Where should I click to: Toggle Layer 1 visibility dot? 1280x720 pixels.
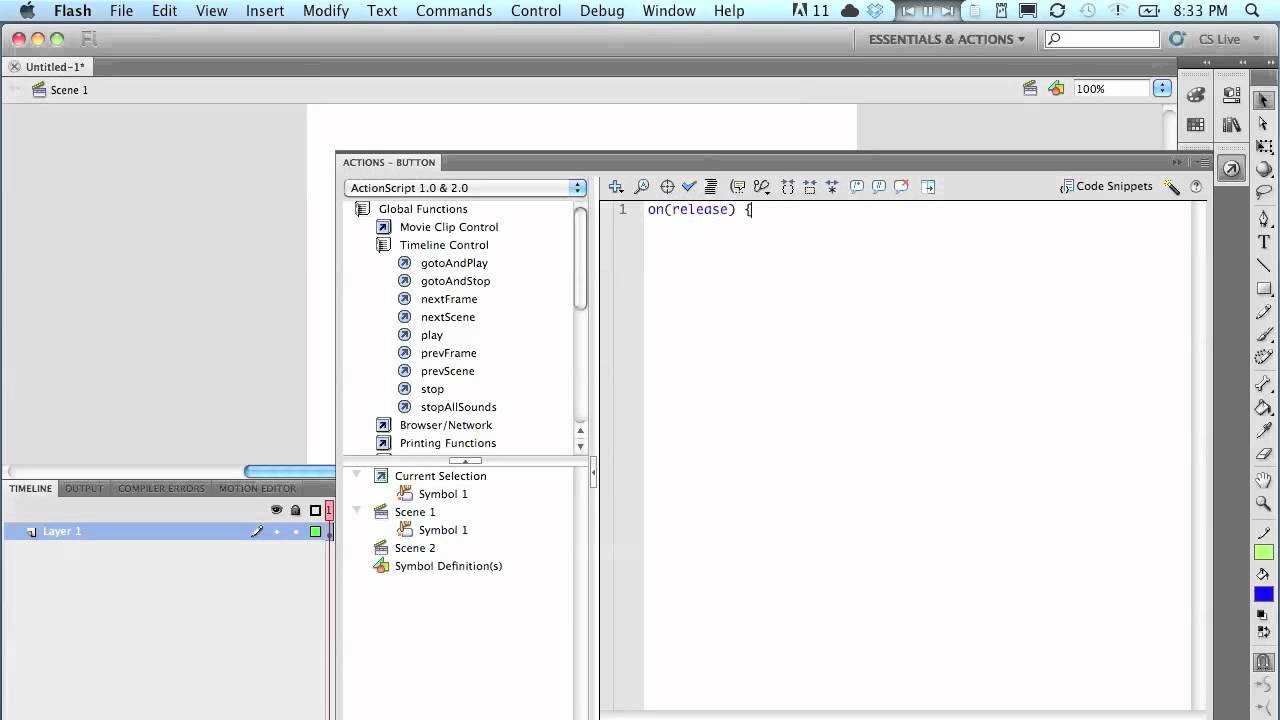click(277, 531)
